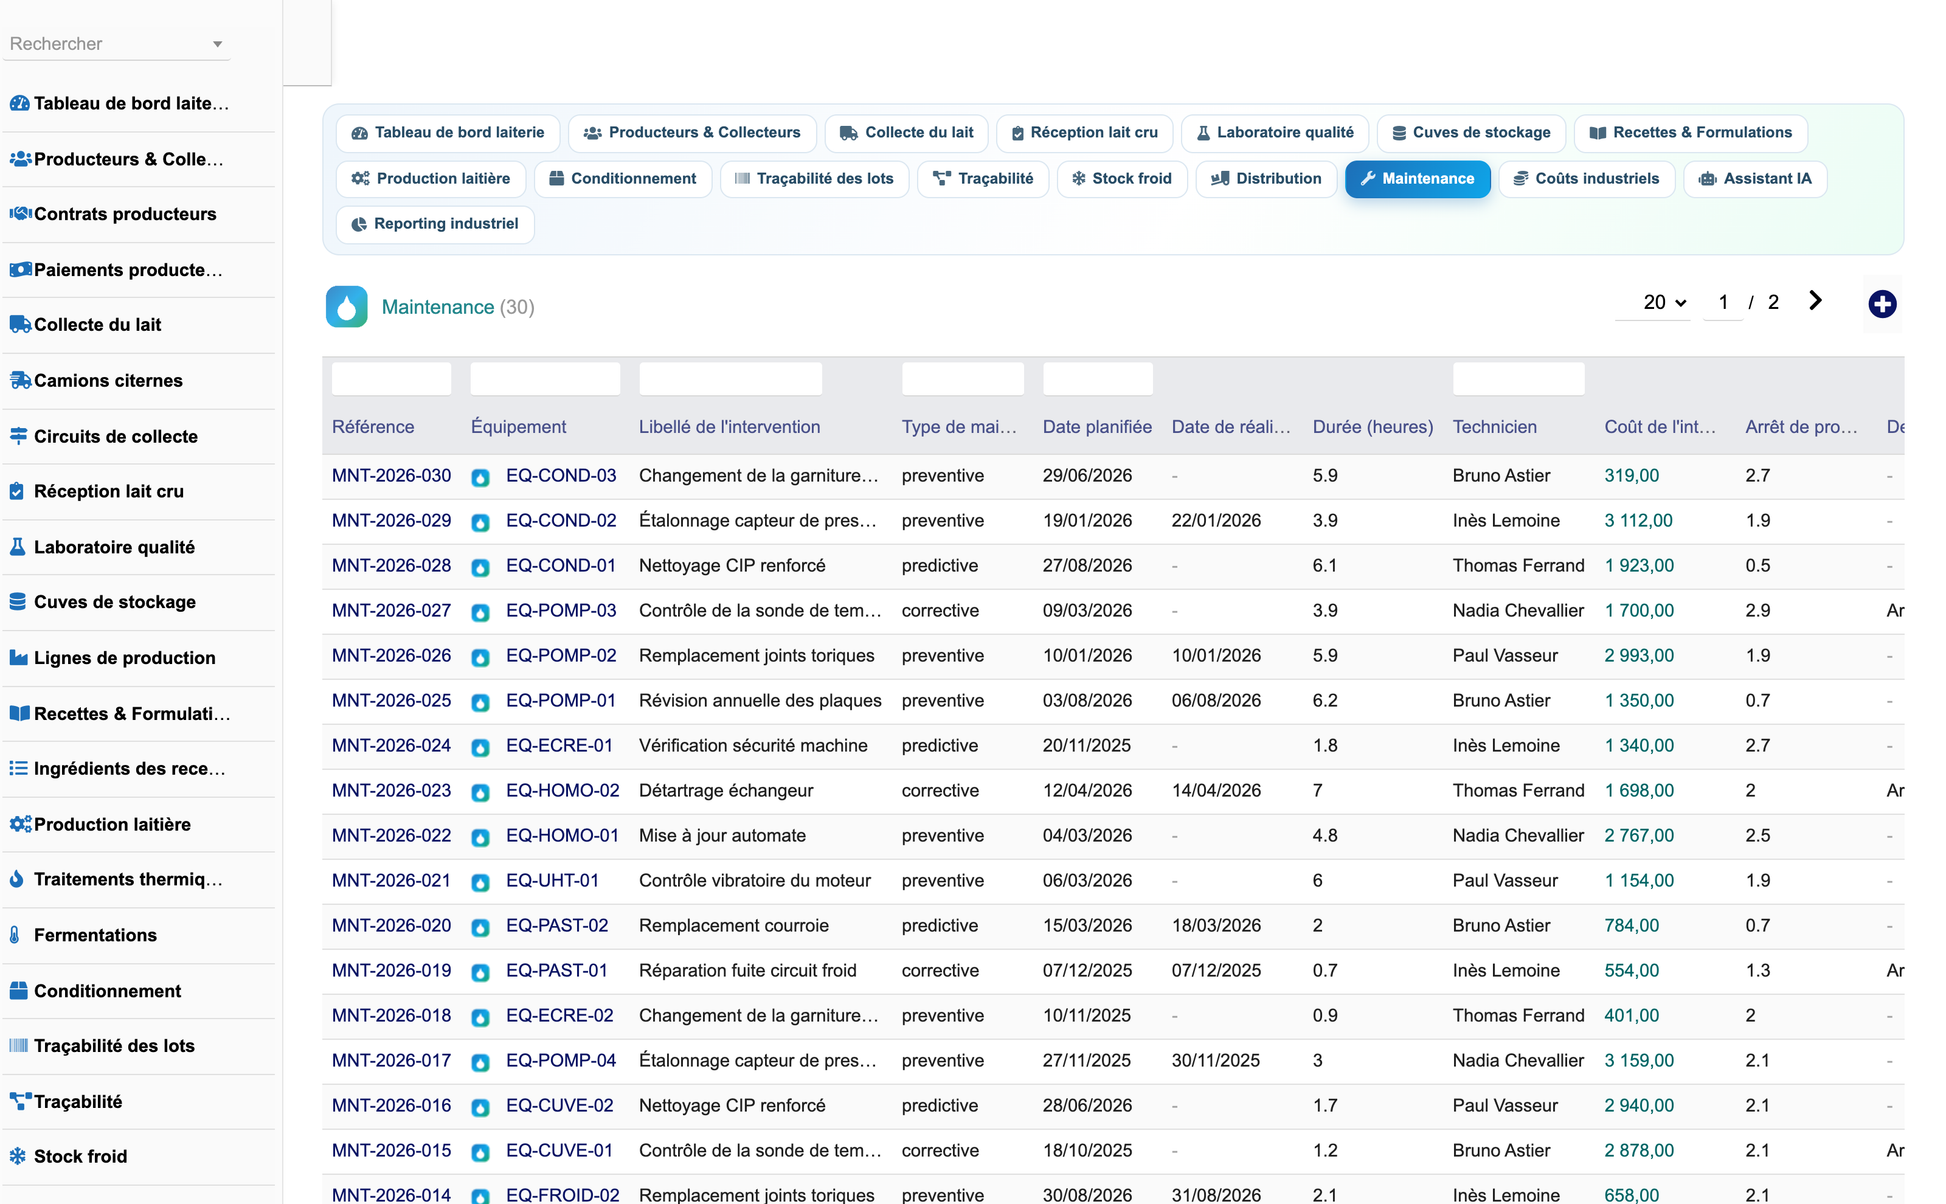Image resolution: width=1946 pixels, height=1204 pixels.
Task: Click the Lignes de production factory icon
Action: pos(18,658)
